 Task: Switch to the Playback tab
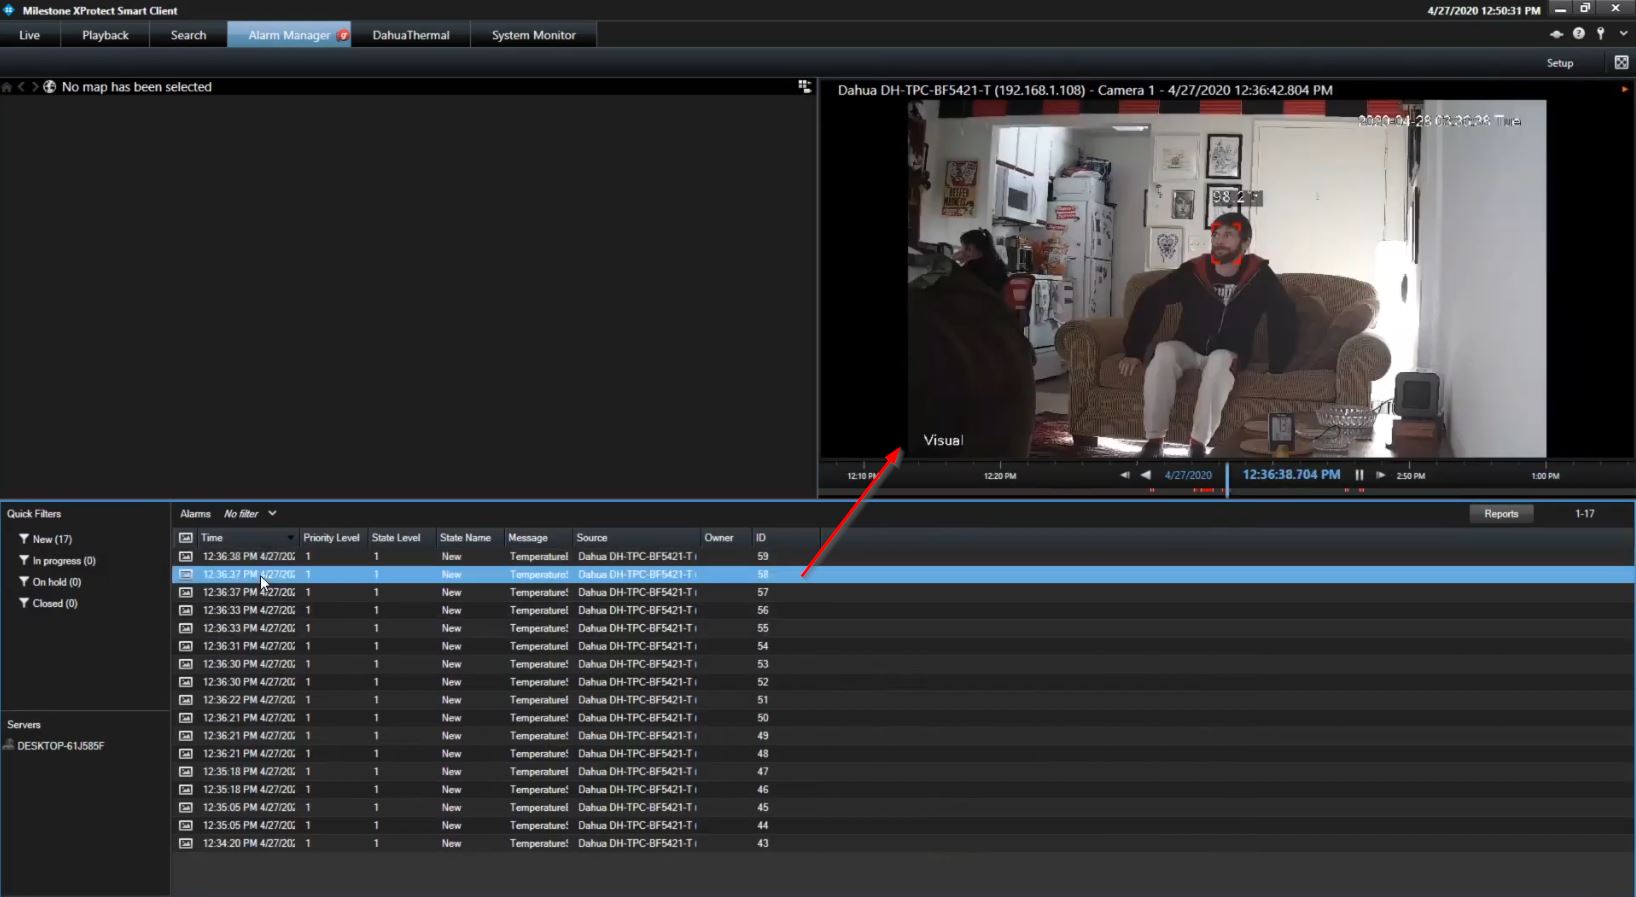[x=105, y=35]
